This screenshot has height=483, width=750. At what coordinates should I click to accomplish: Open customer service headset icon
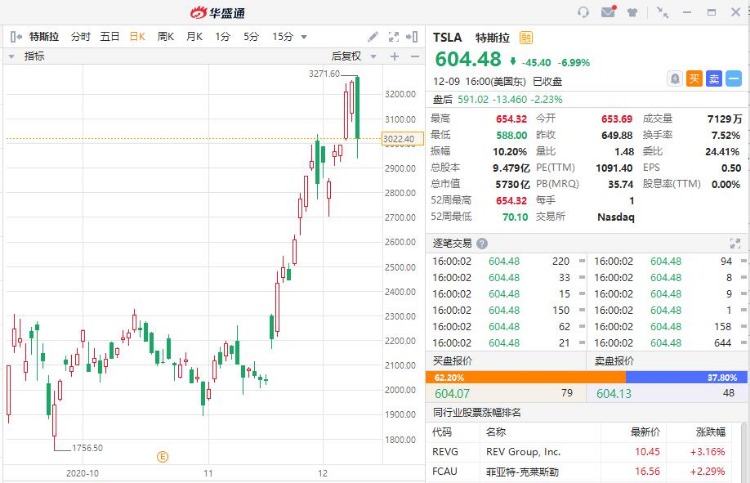[583, 12]
